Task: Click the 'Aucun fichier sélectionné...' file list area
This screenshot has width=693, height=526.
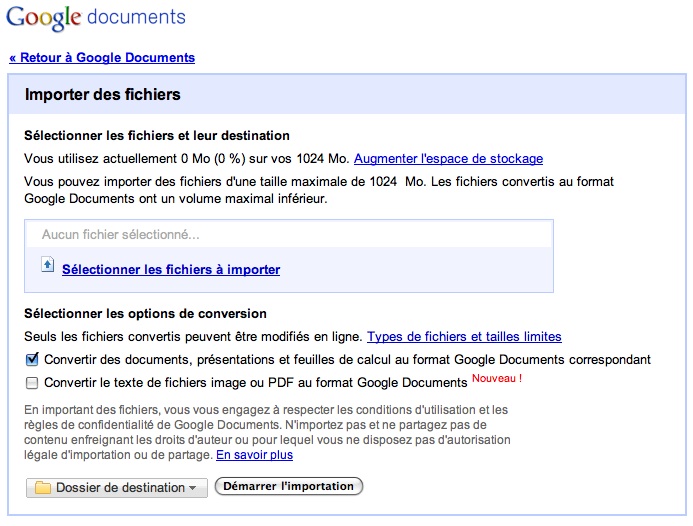Action: [x=289, y=234]
